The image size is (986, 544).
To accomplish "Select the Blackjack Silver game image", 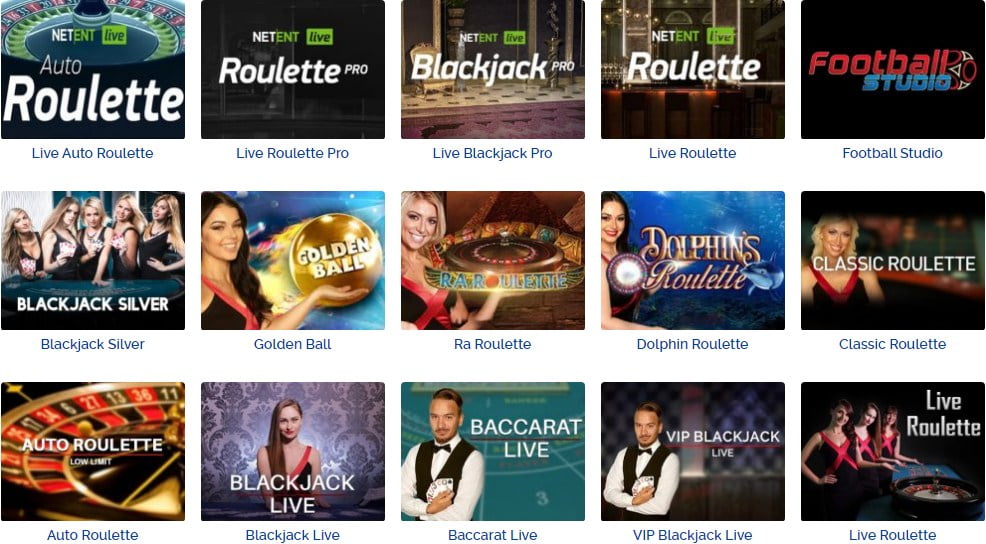I will point(93,260).
